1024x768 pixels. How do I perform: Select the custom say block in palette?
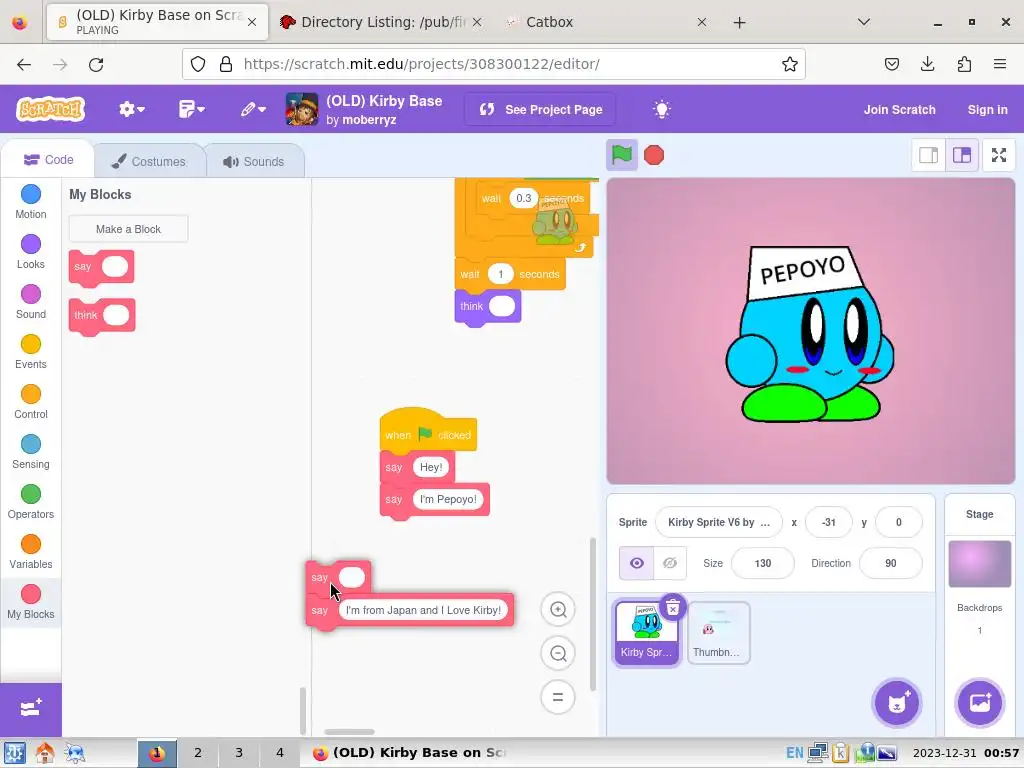[x=101, y=267]
